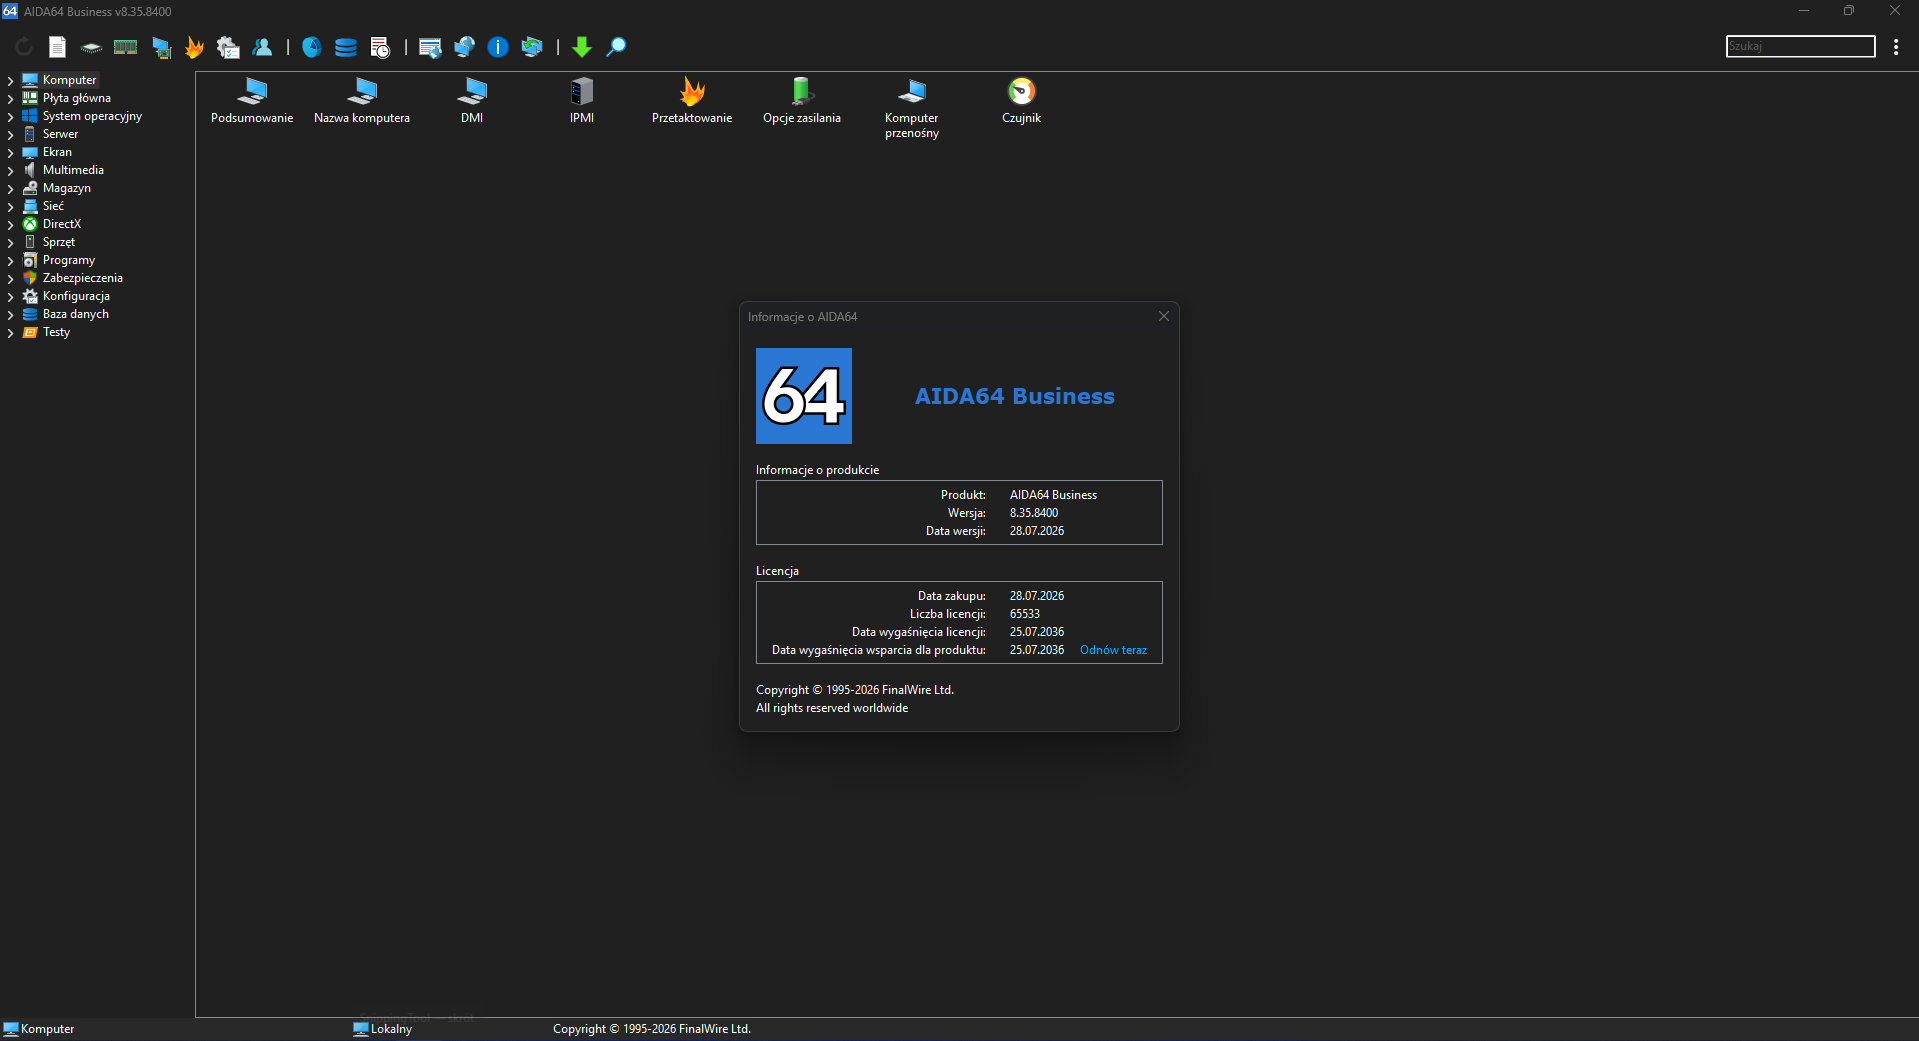Click the status bar copyright text
This screenshot has height=1041, width=1919.
click(x=652, y=1029)
